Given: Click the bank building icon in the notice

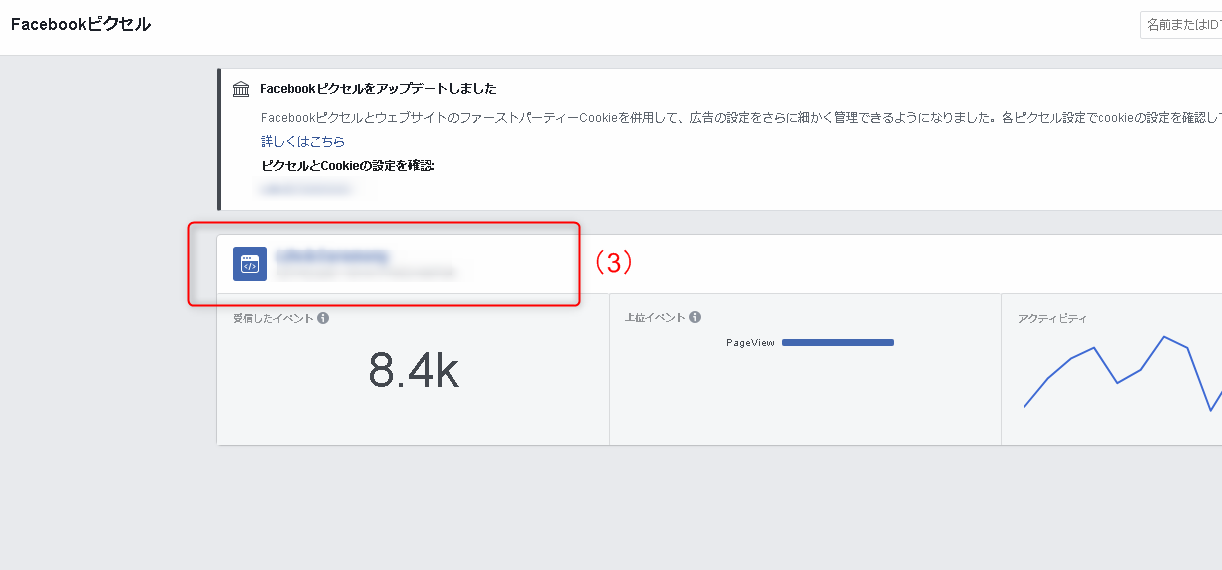Looking at the screenshot, I should click(241, 89).
